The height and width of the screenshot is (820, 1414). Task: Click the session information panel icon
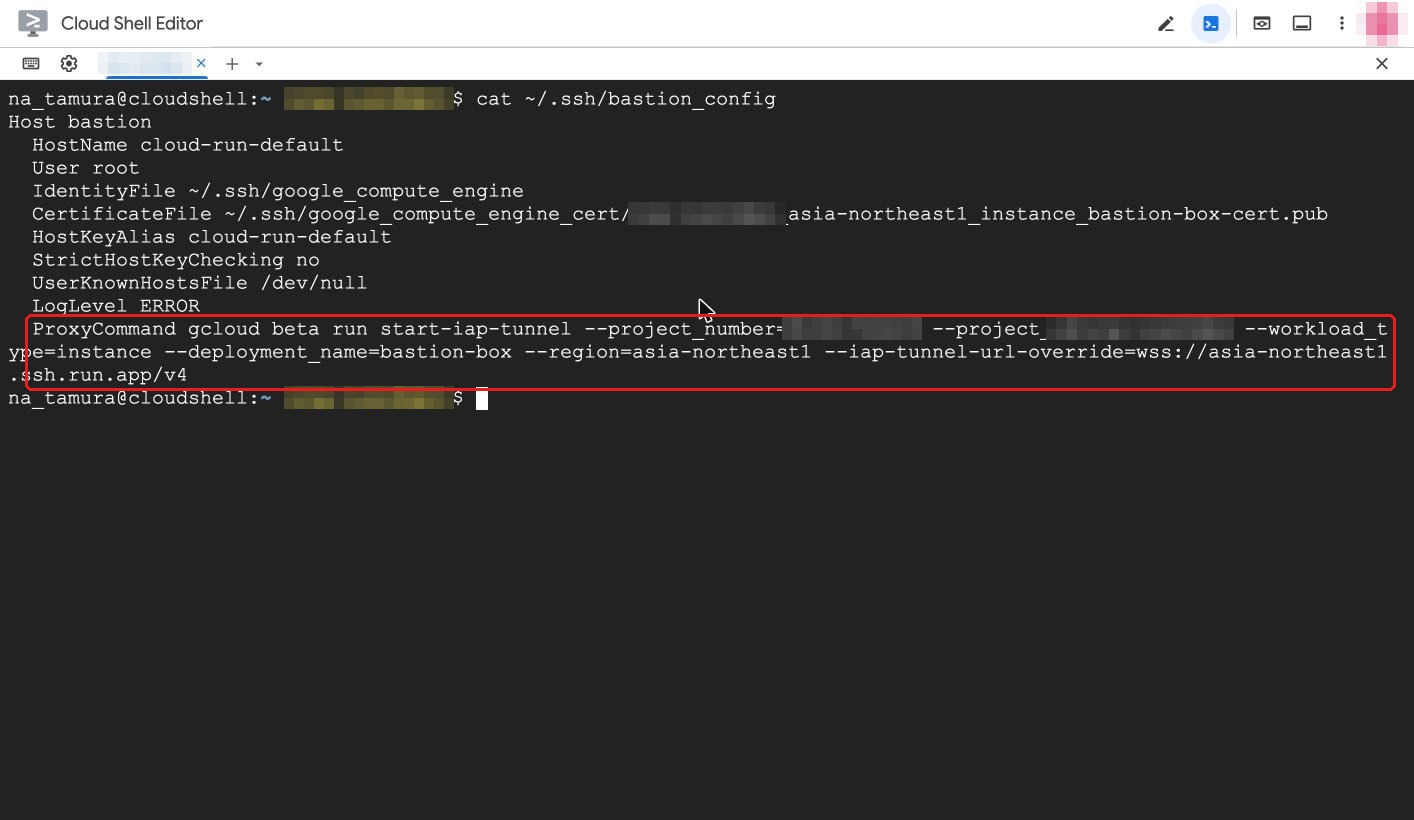point(1301,23)
